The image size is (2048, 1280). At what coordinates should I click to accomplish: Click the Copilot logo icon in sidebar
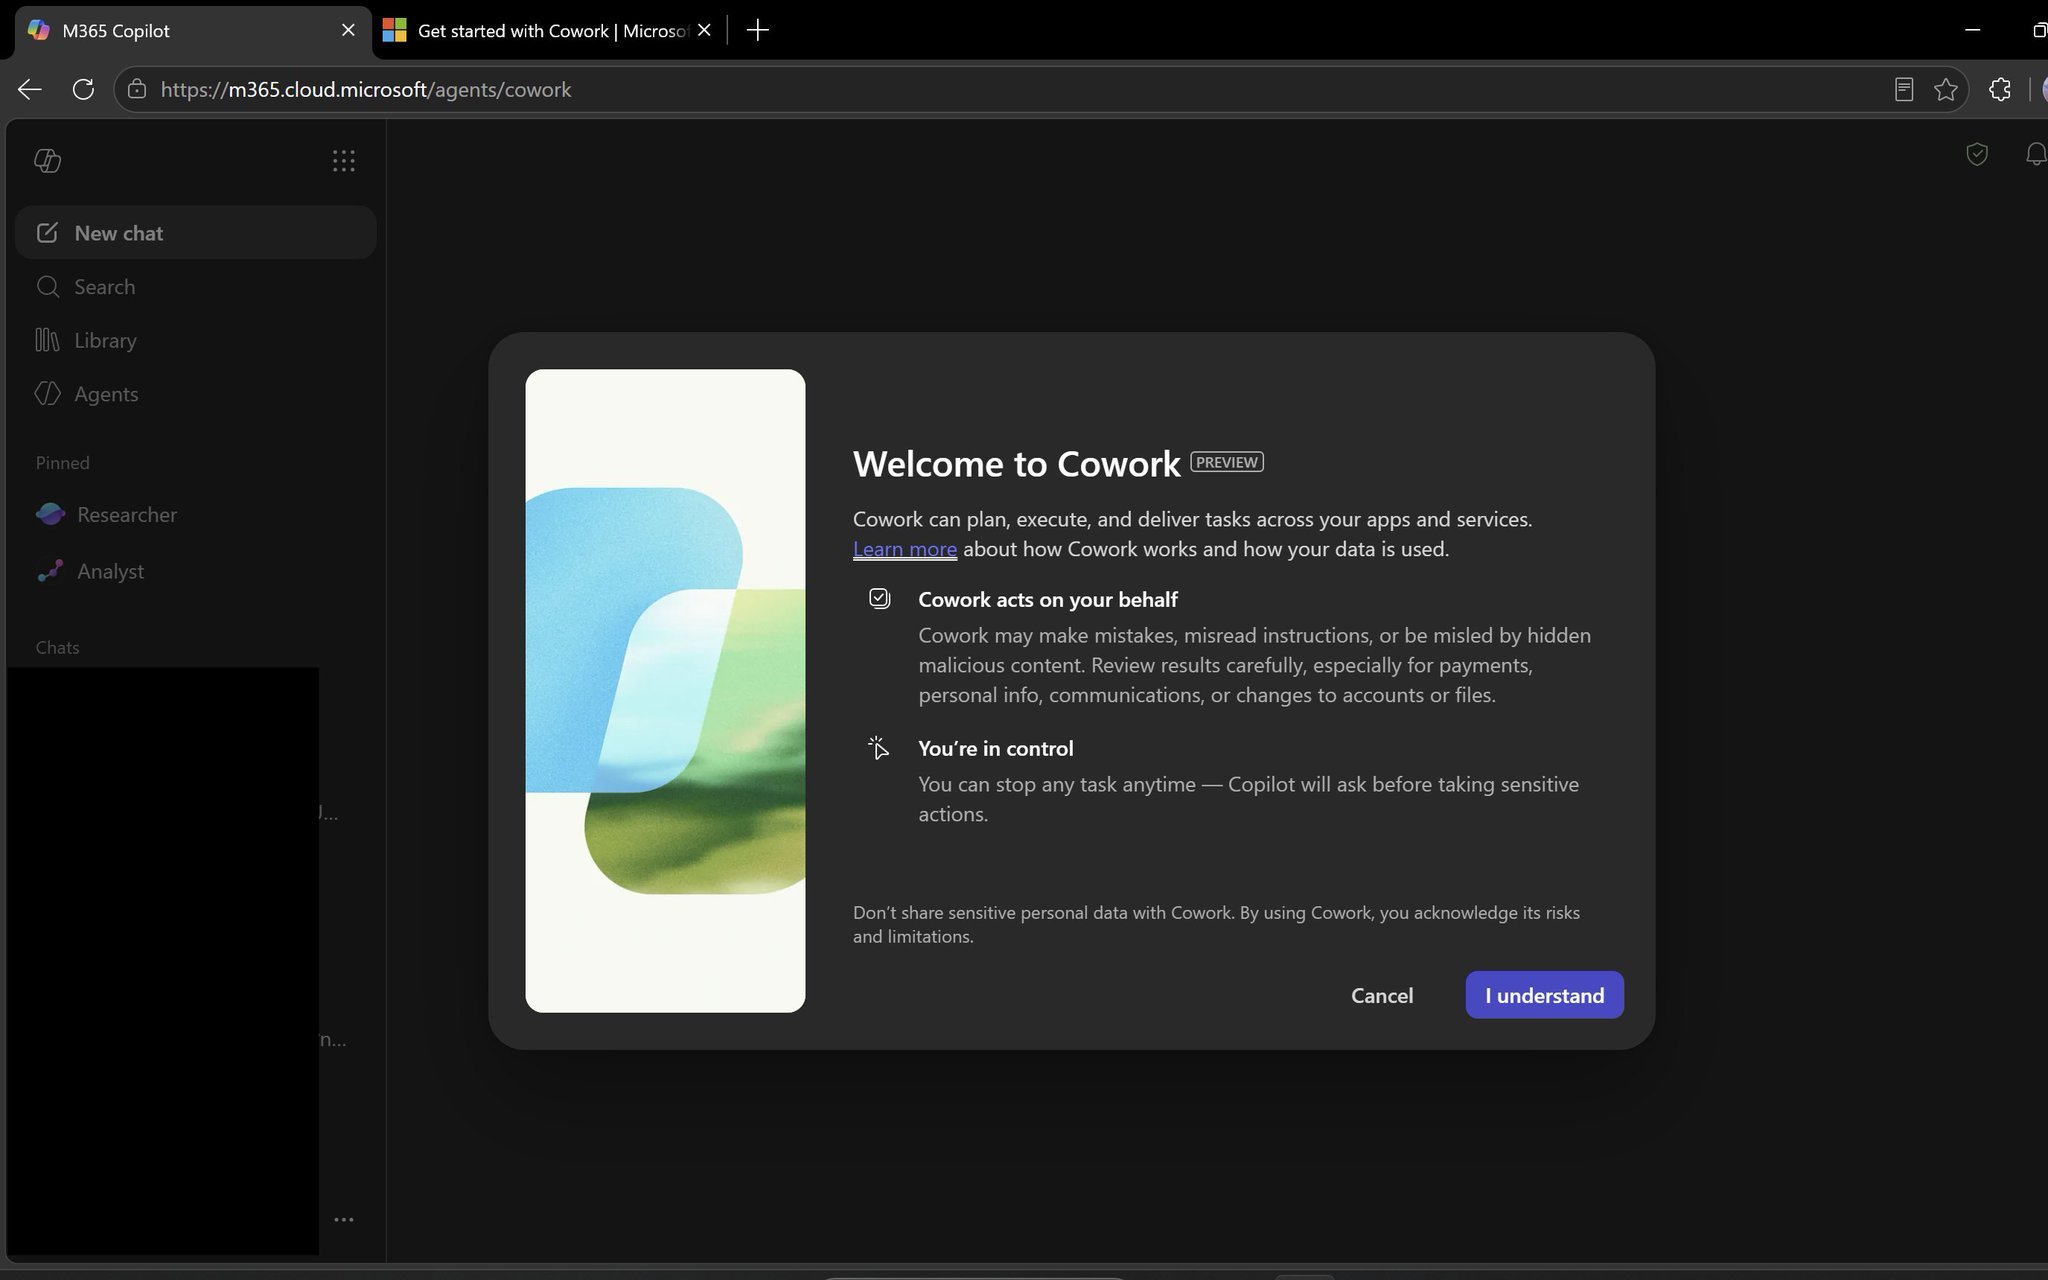pos(47,160)
